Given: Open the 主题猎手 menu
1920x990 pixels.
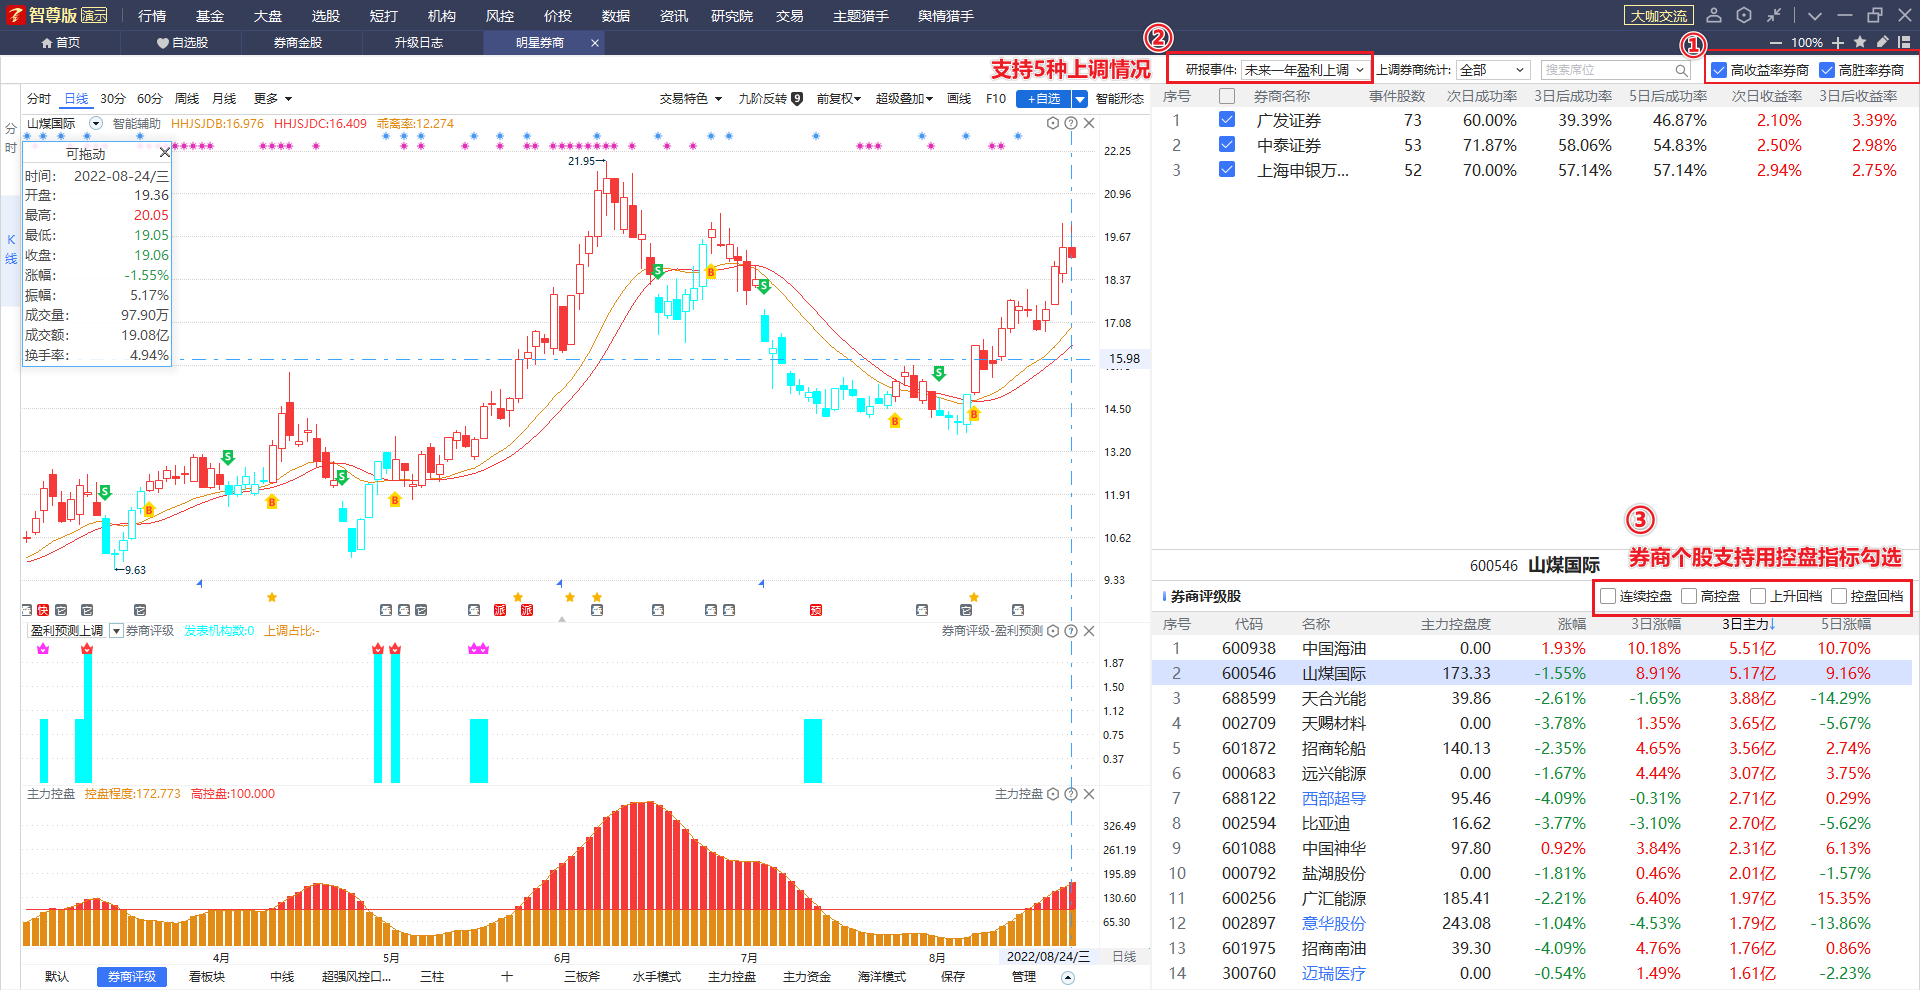Looking at the screenshot, I should (861, 15).
